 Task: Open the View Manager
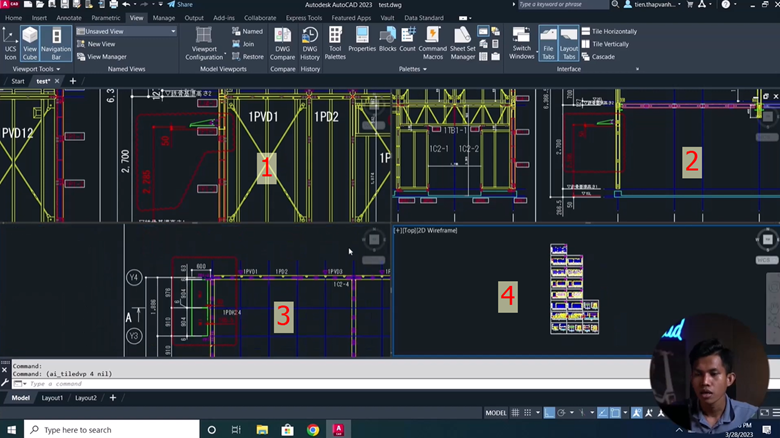tap(102, 57)
